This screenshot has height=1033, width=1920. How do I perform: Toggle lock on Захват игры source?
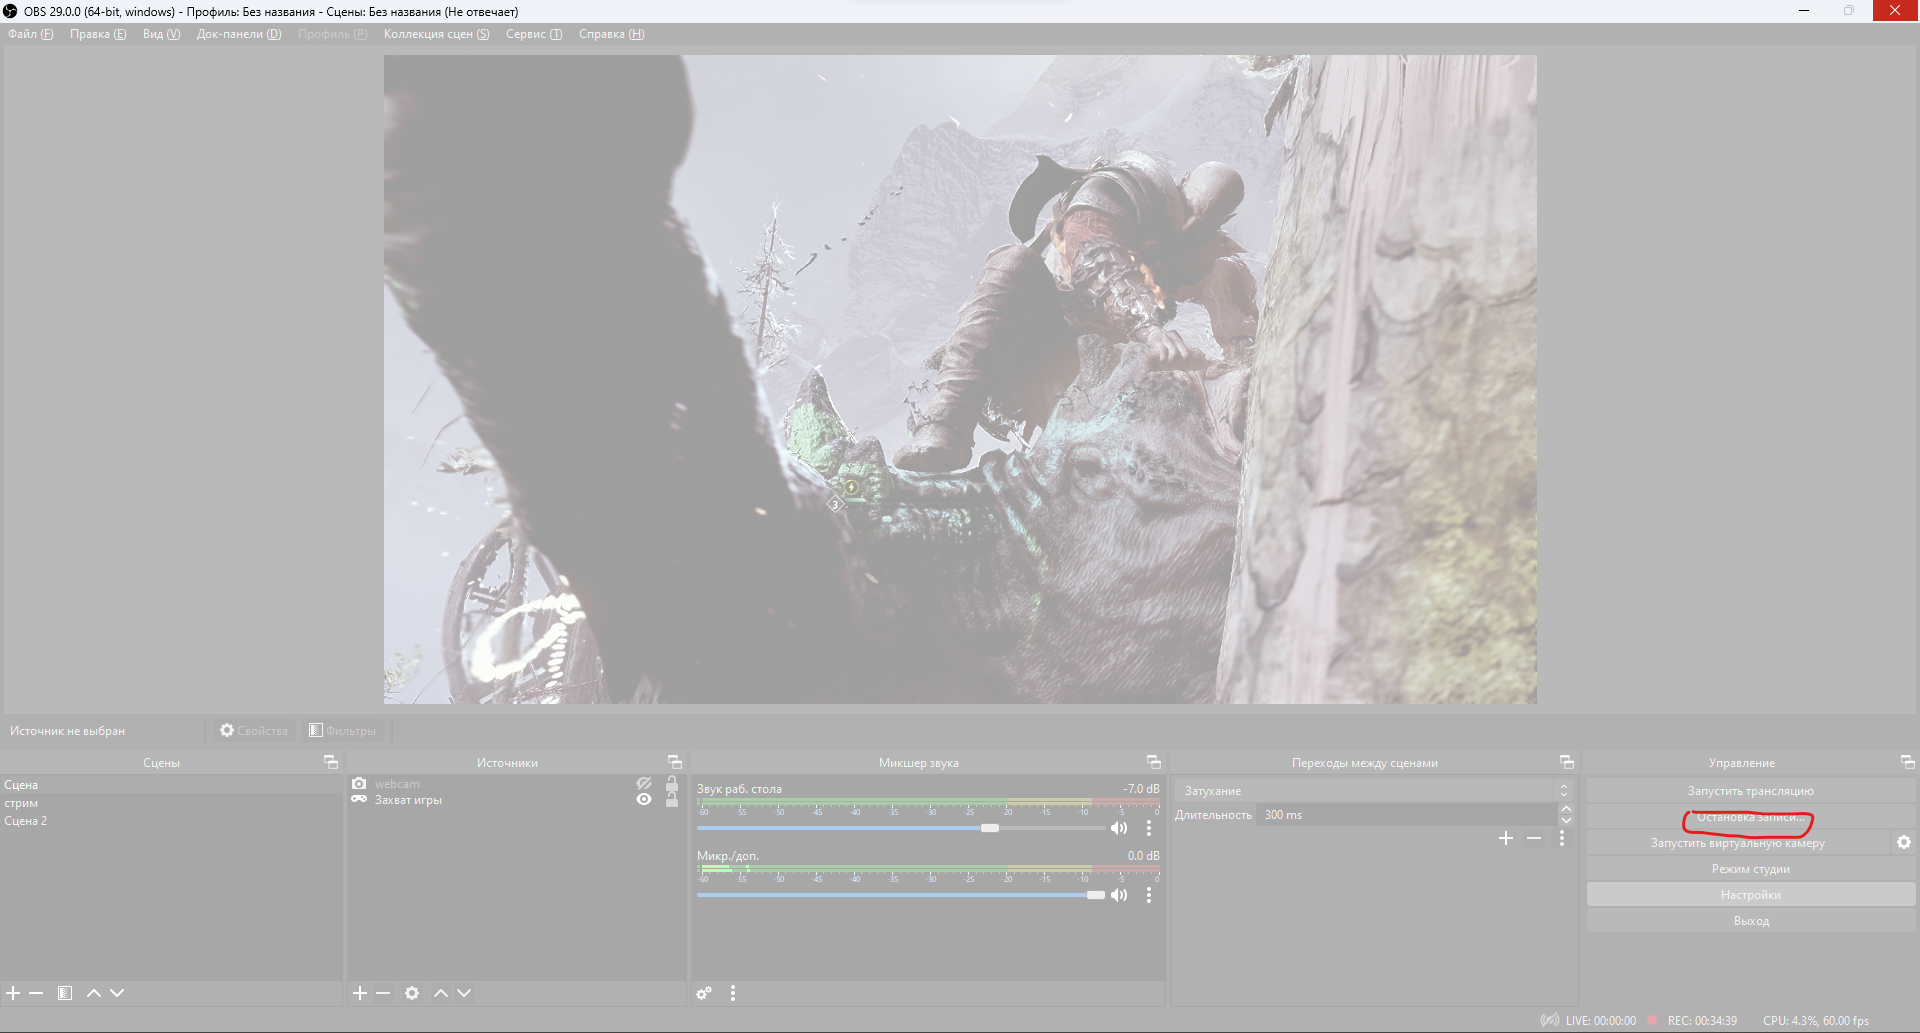(x=672, y=800)
